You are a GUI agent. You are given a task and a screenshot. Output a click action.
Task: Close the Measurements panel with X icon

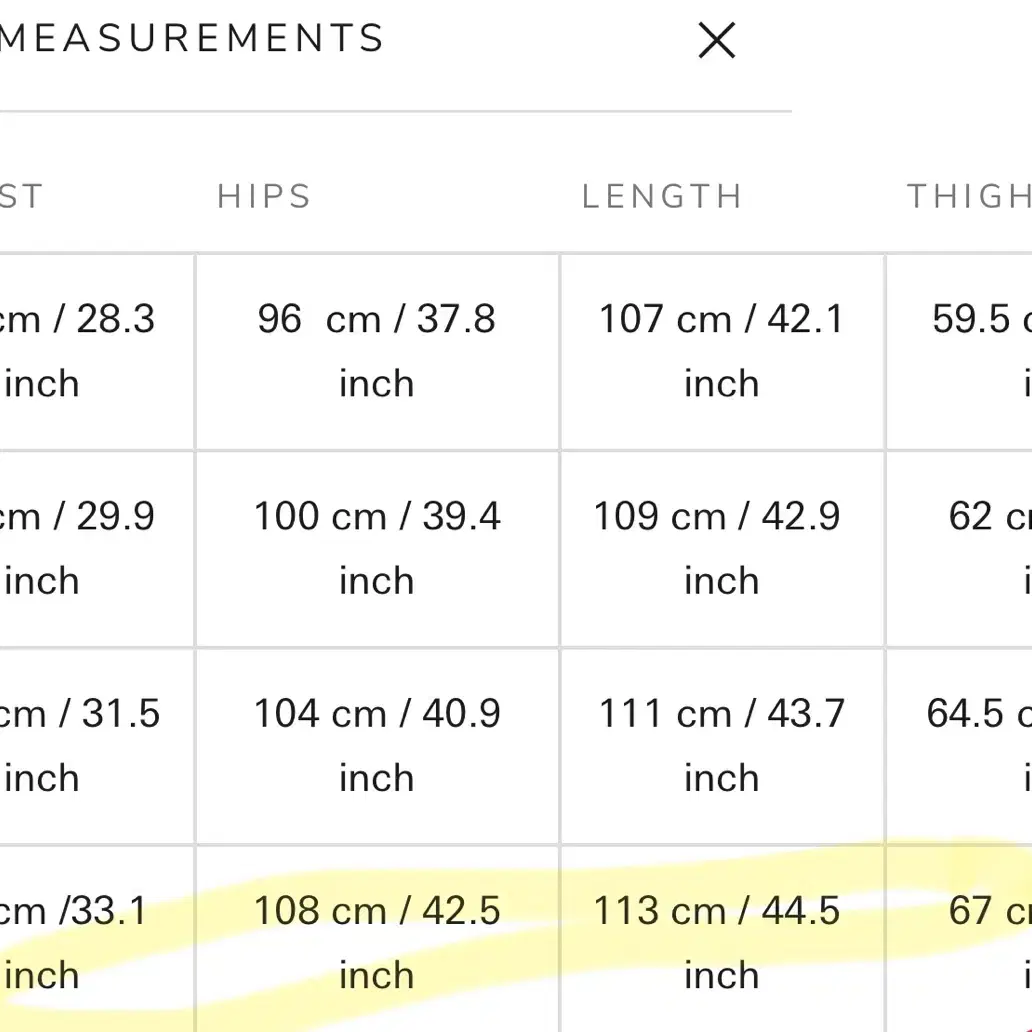[x=716, y=41]
